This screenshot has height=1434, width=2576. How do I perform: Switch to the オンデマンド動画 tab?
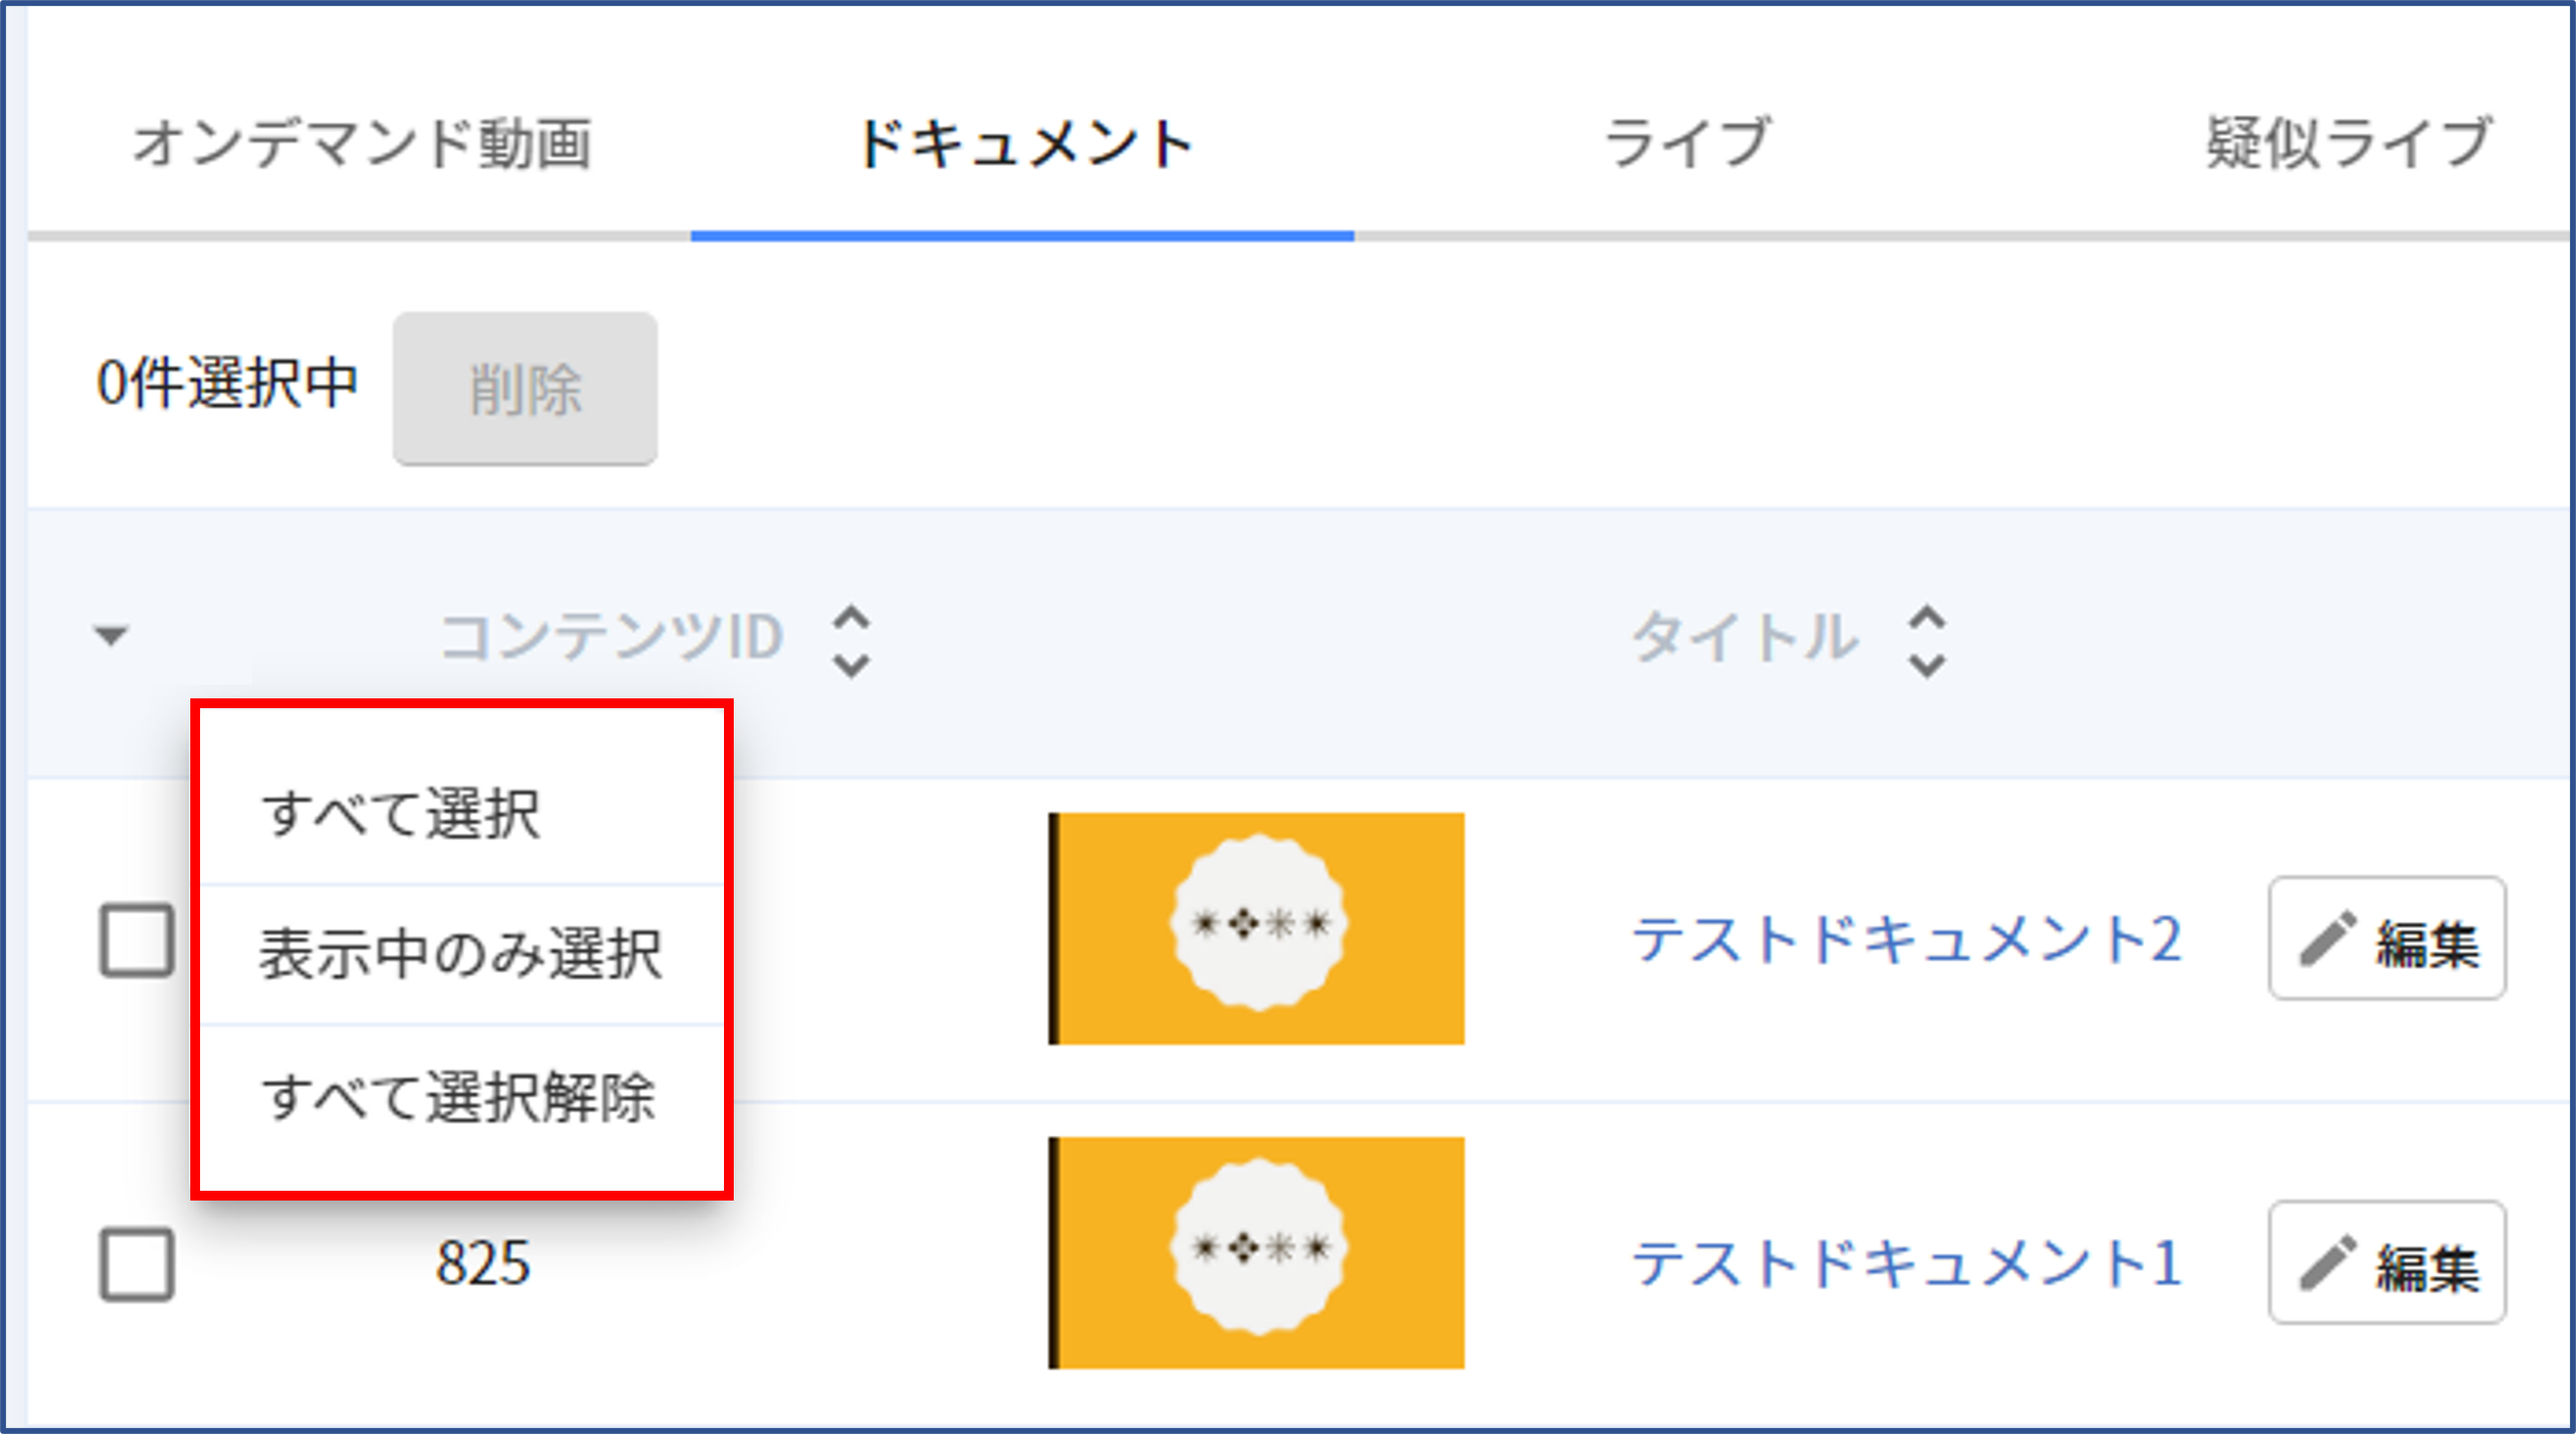(361, 142)
